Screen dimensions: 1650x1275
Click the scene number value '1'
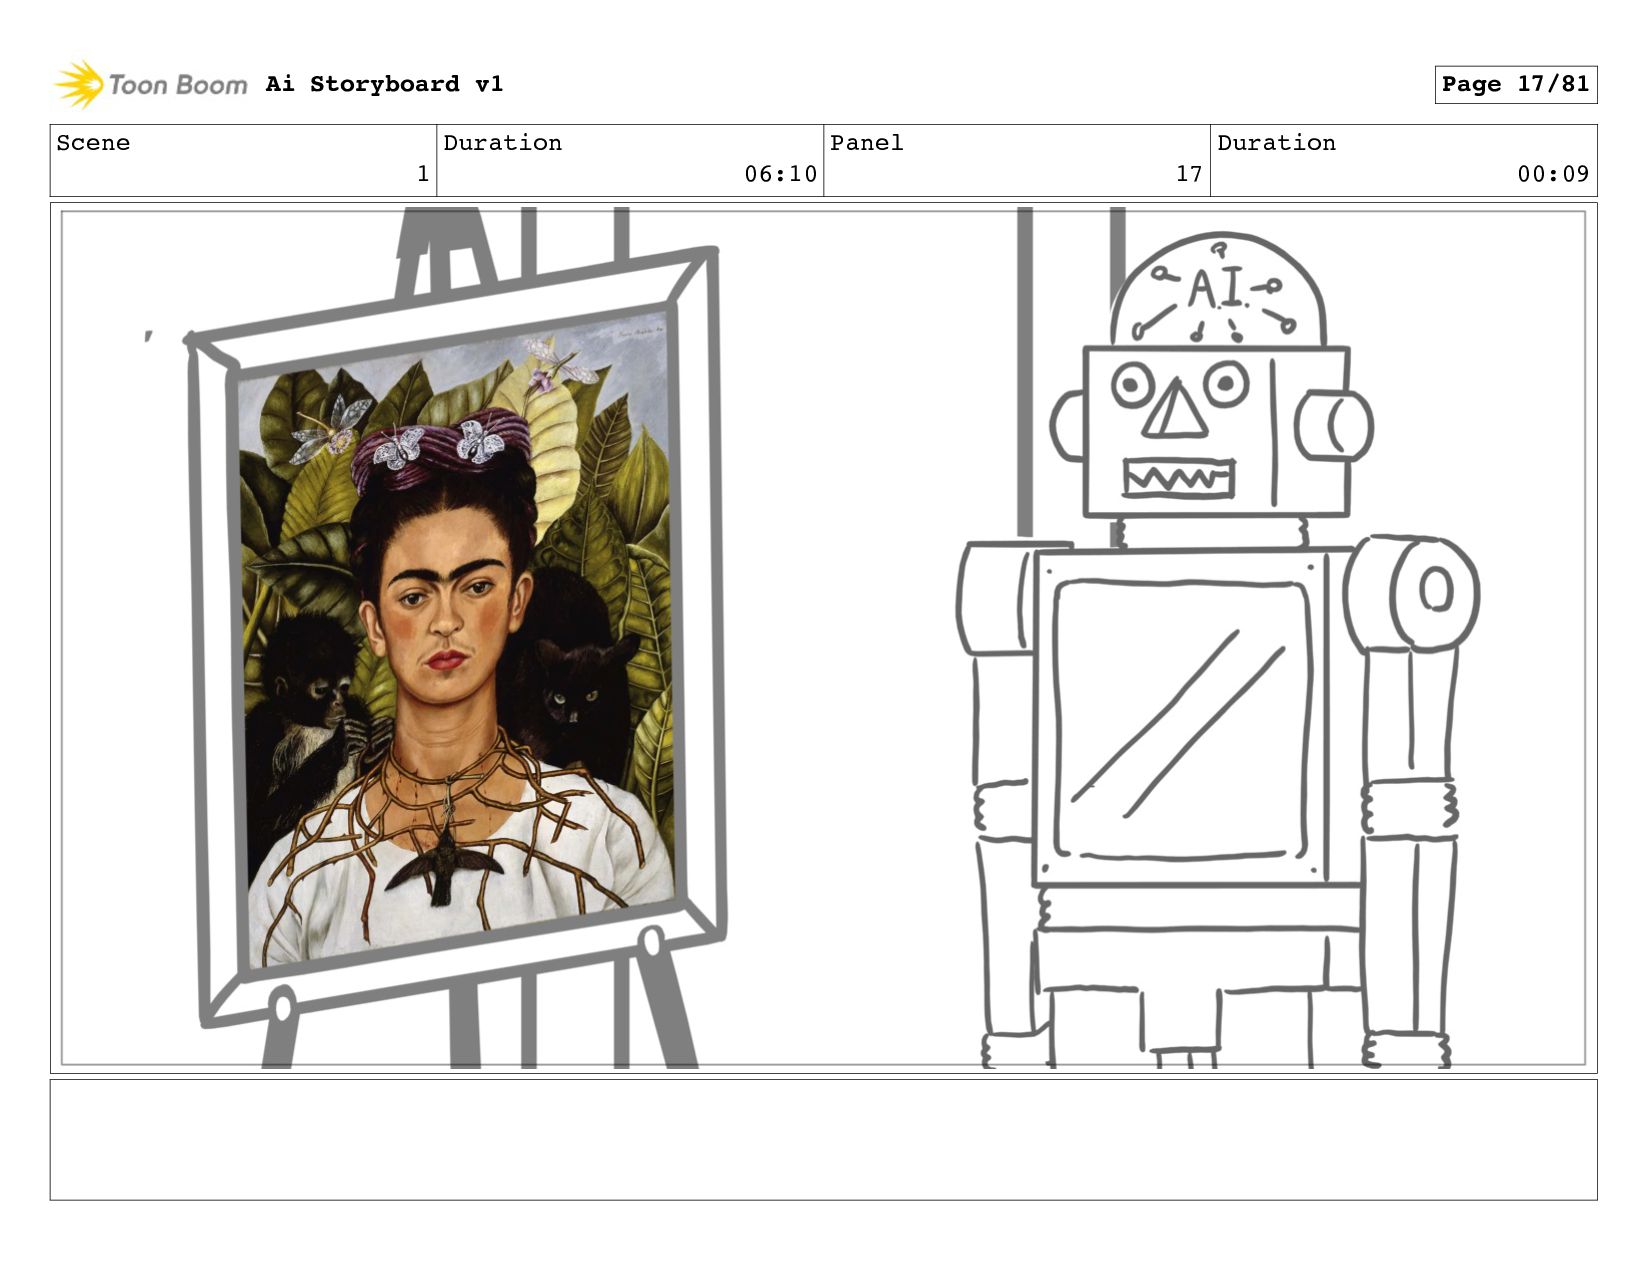423,174
